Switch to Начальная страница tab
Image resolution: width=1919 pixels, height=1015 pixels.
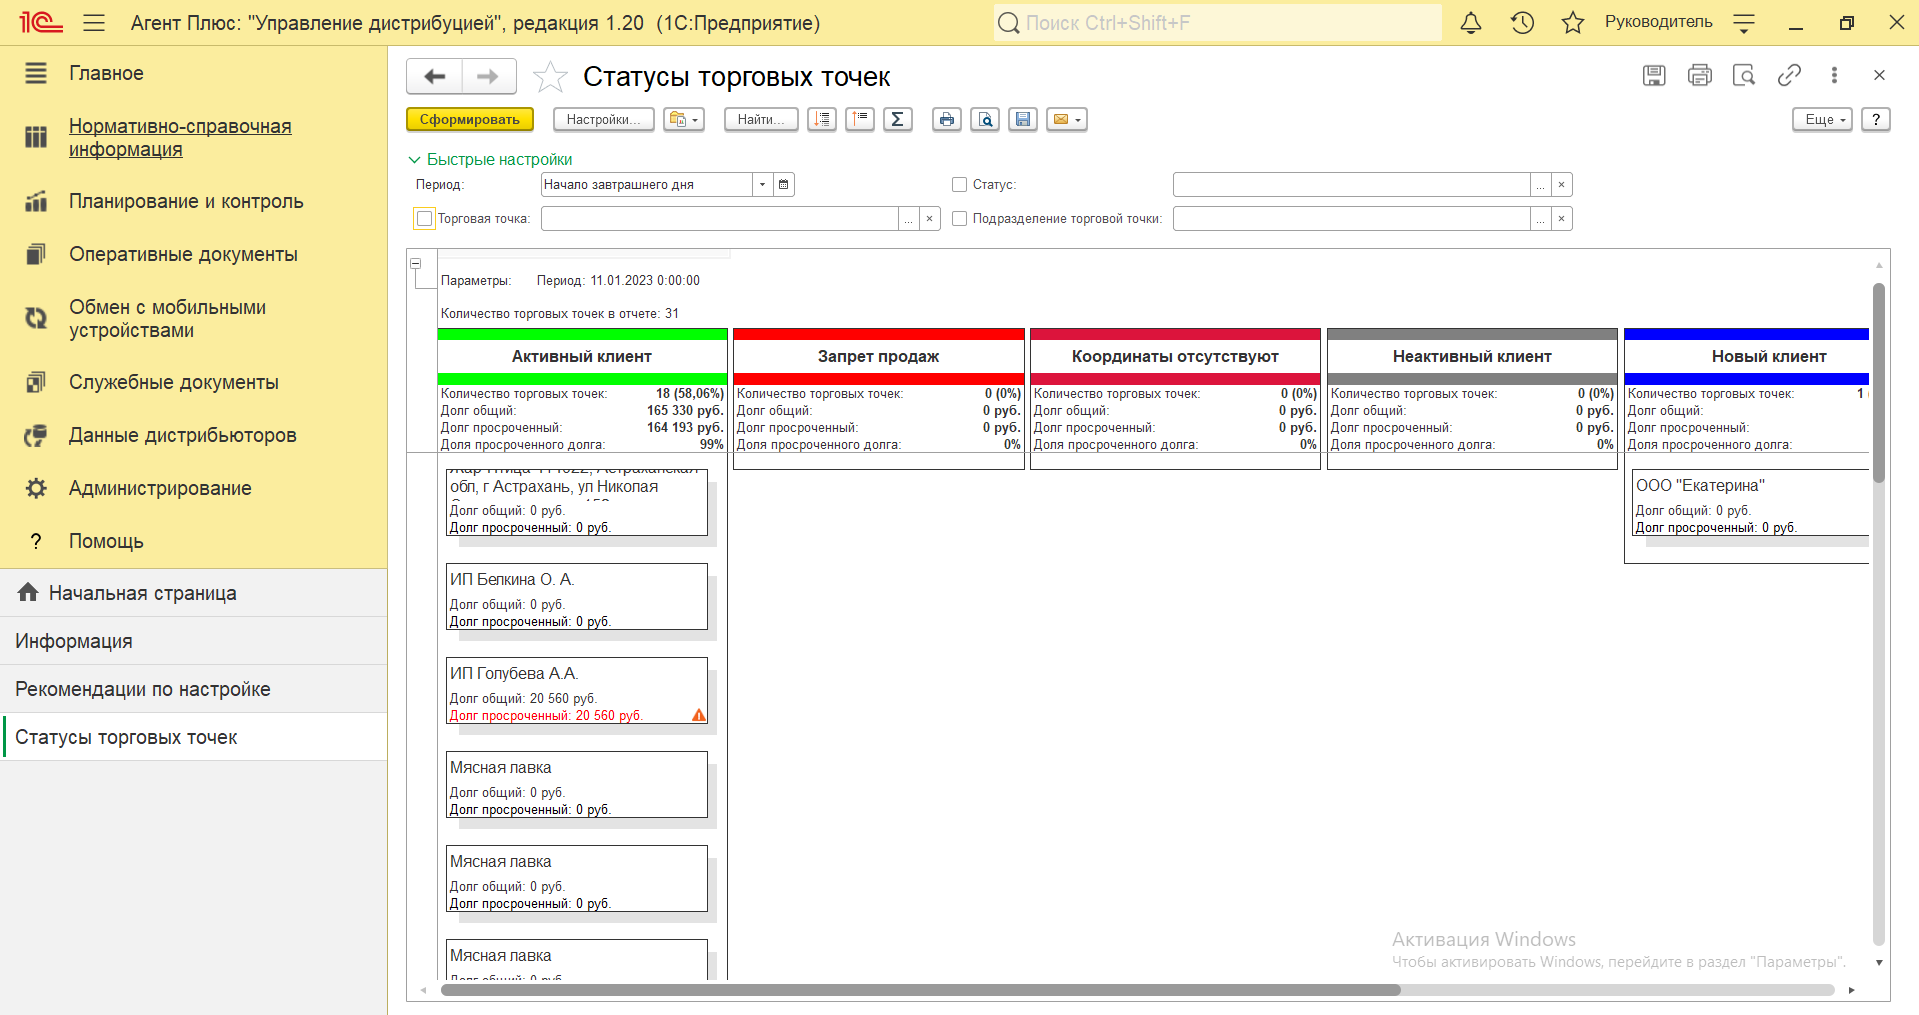tap(193, 593)
